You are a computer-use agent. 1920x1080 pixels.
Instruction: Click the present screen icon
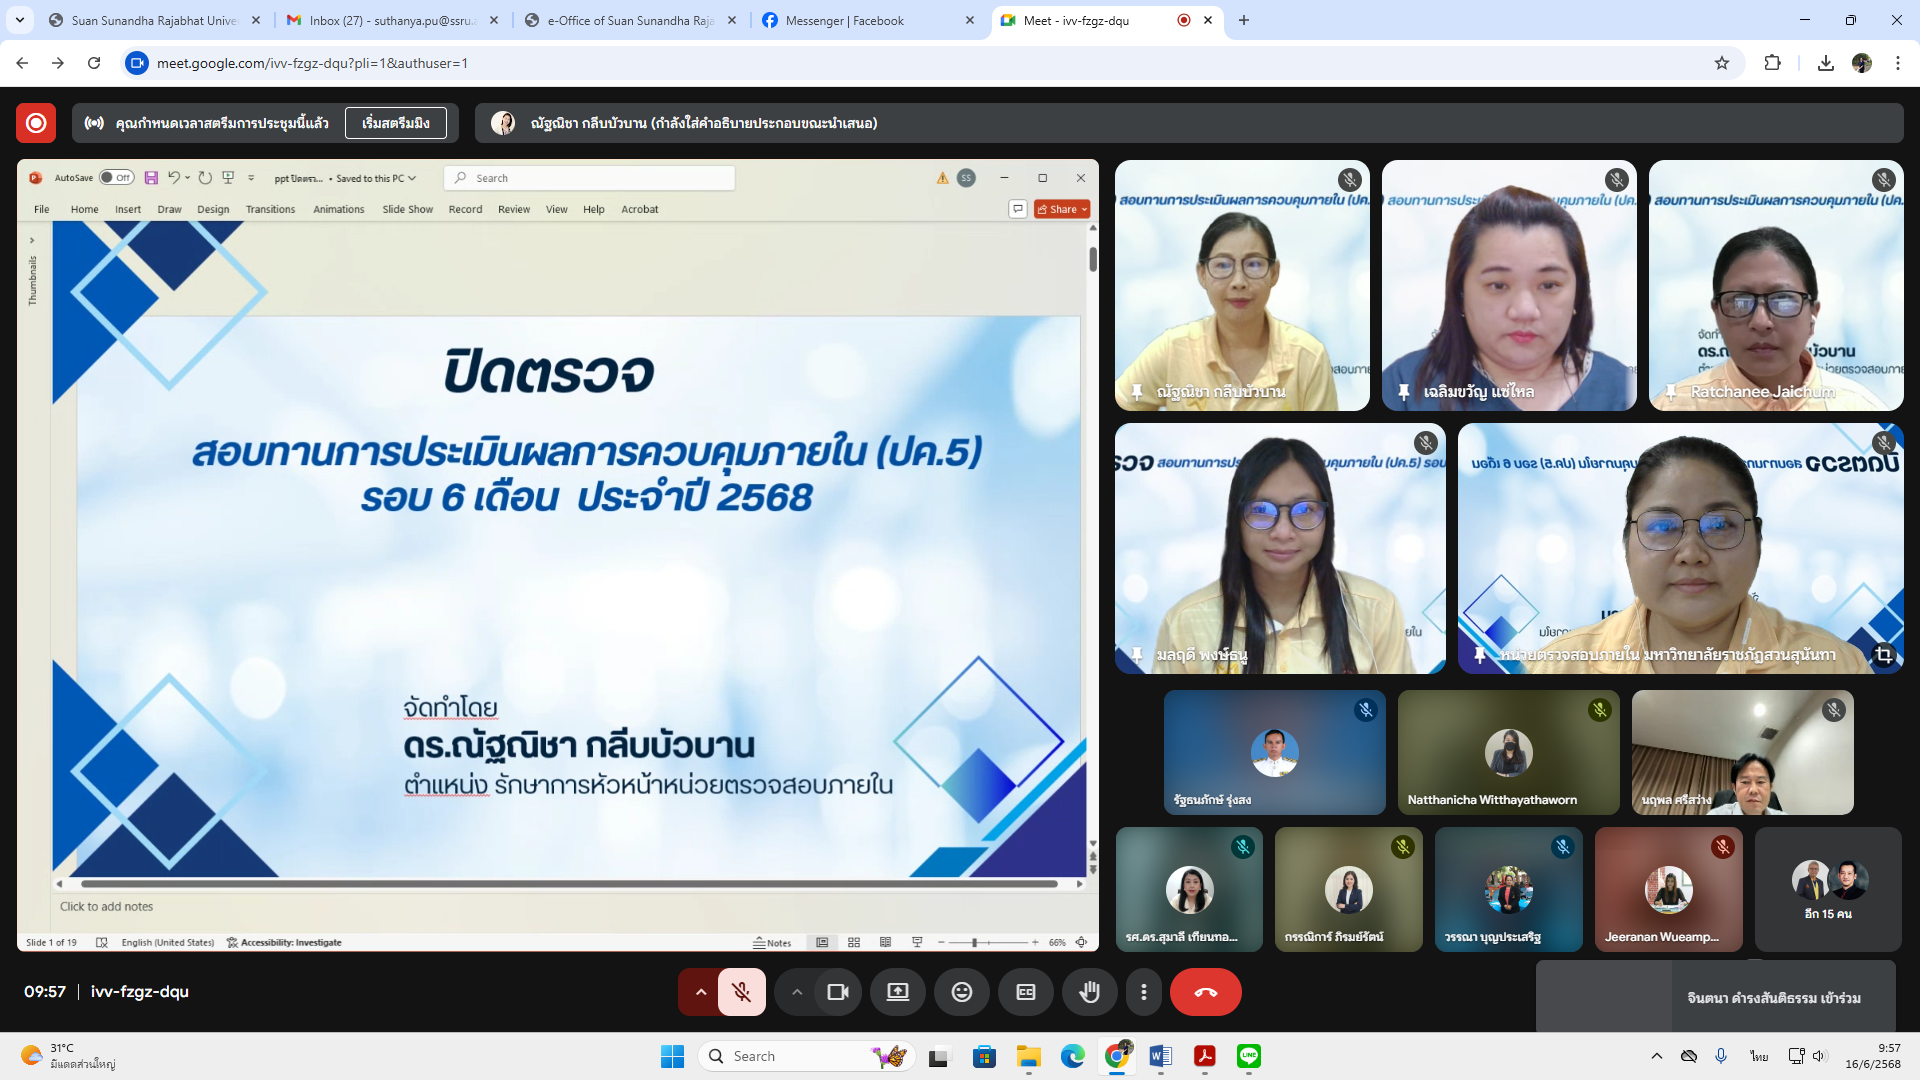pos(897,992)
